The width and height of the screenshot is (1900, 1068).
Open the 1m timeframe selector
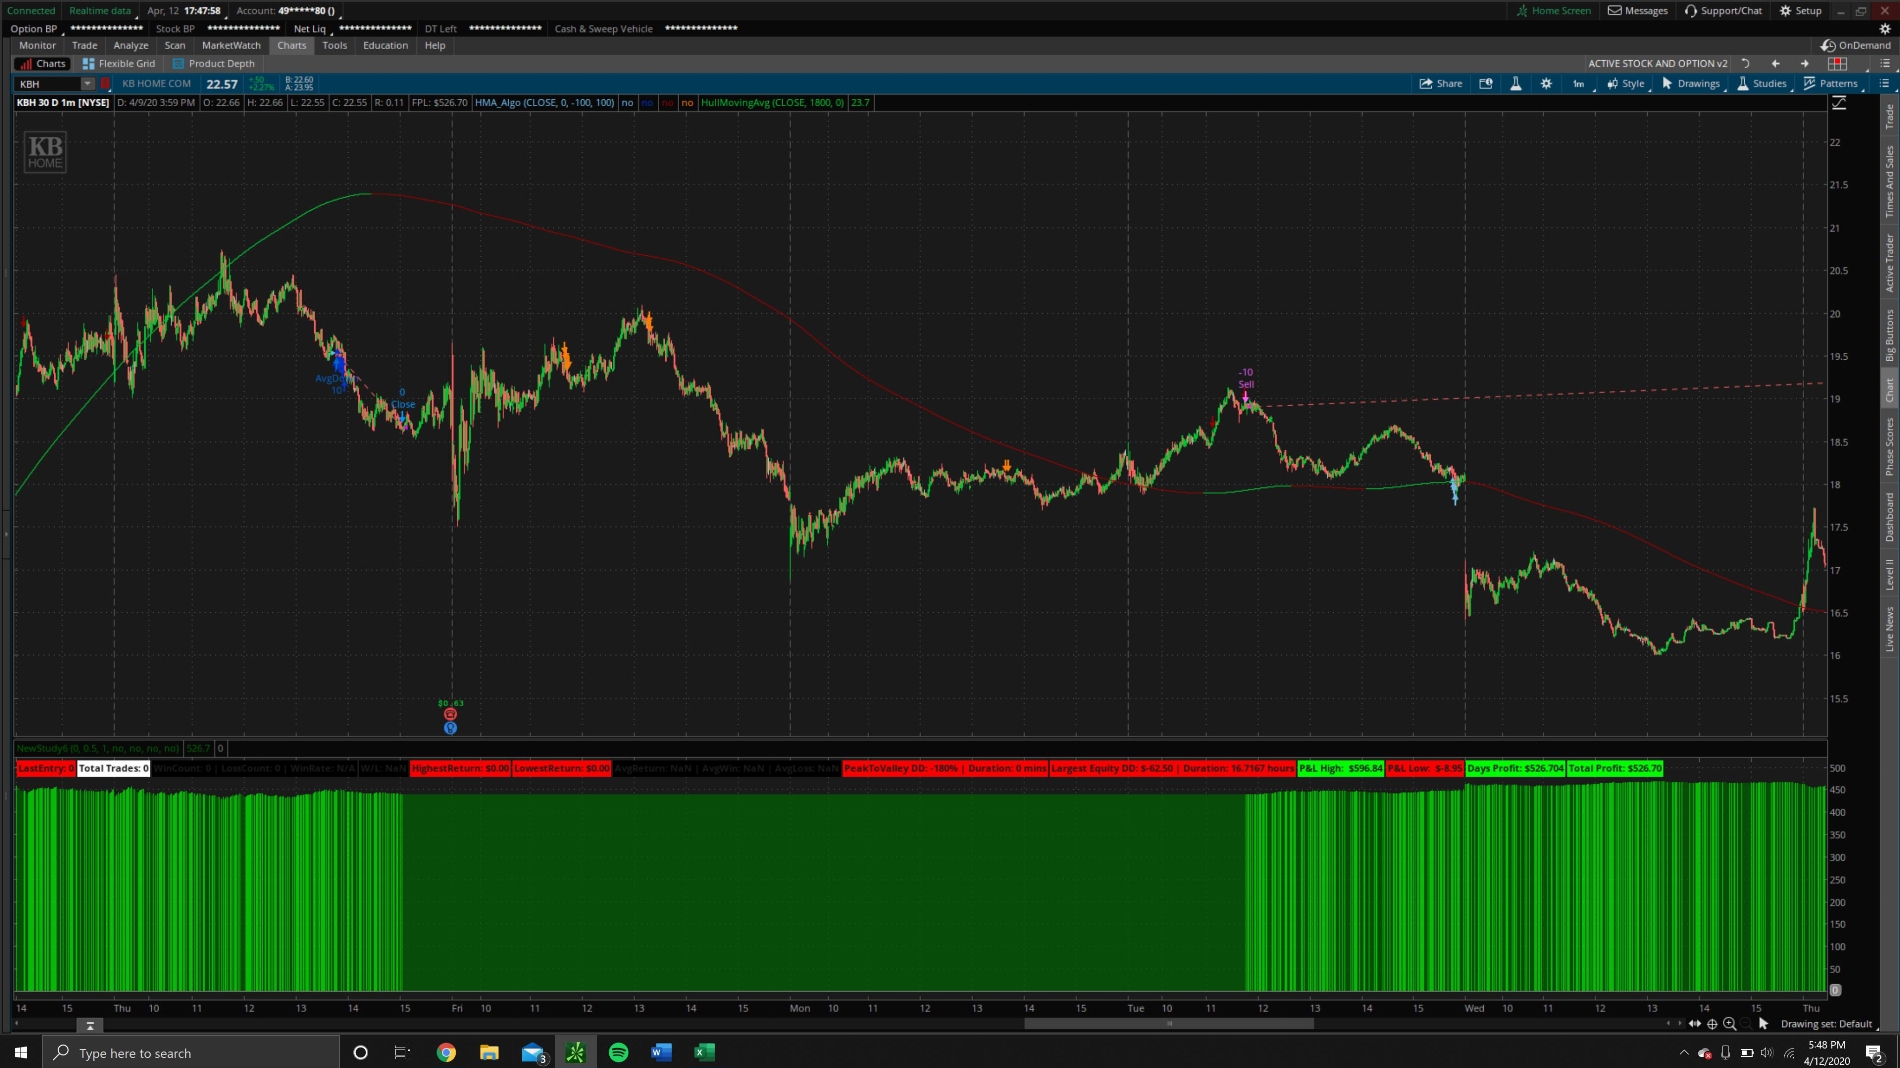click(x=1578, y=84)
